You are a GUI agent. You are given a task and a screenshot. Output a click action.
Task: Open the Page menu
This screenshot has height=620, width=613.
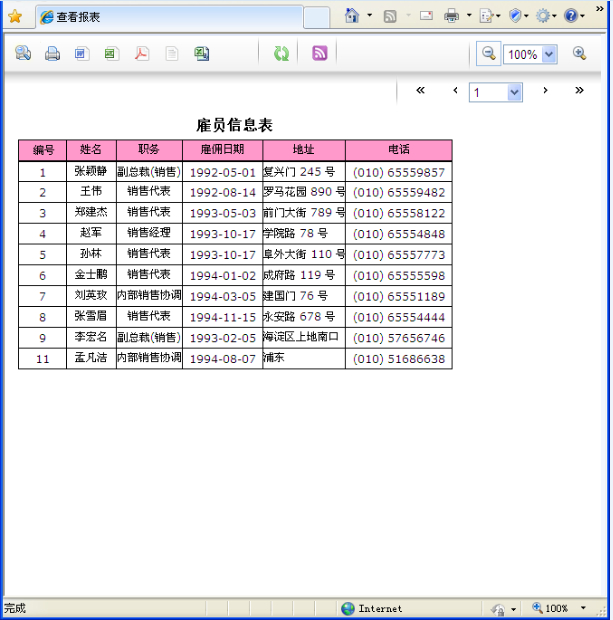[490, 16]
